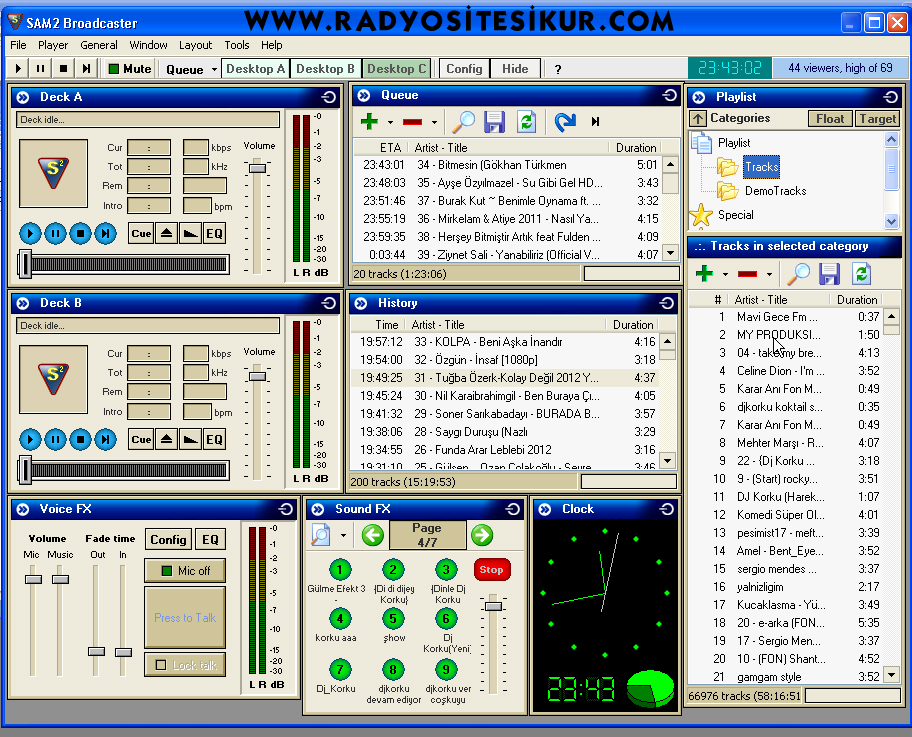The width and height of the screenshot is (912, 737).
Task: Click the eject icon on Deck A
Action: [166, 234]
